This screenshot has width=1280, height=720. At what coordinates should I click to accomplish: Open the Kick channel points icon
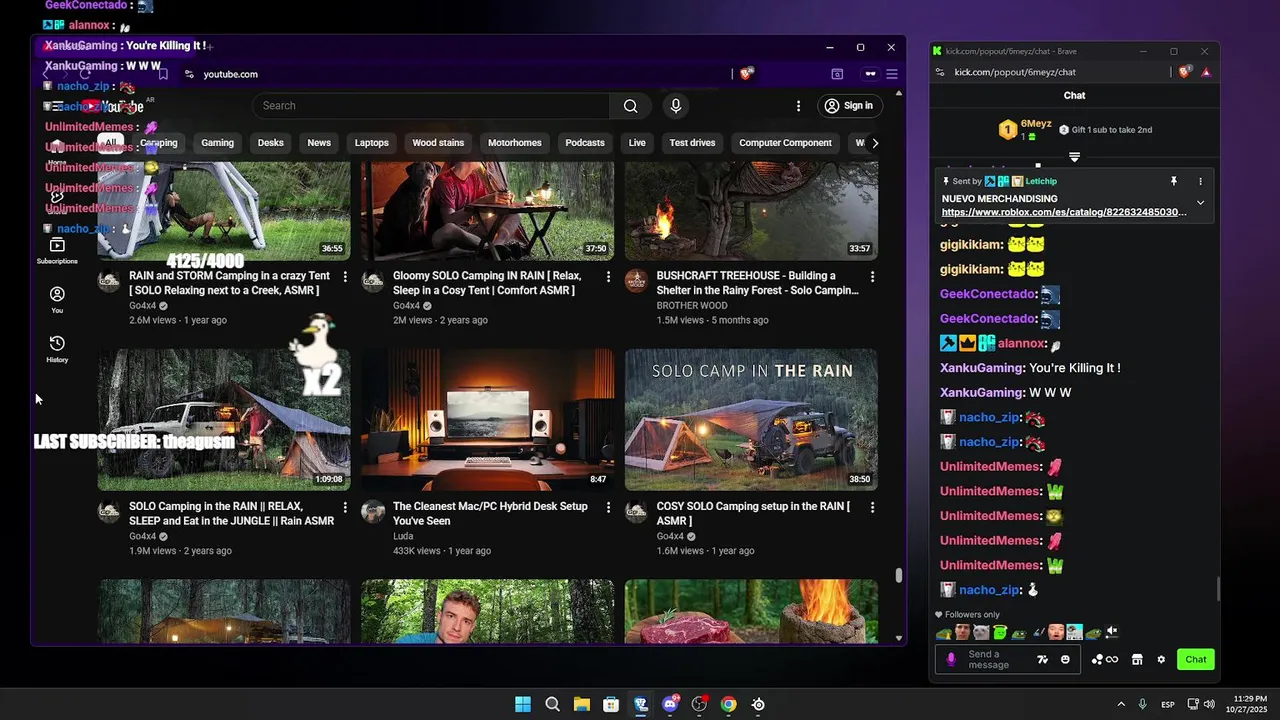(x=1104, y=659)
